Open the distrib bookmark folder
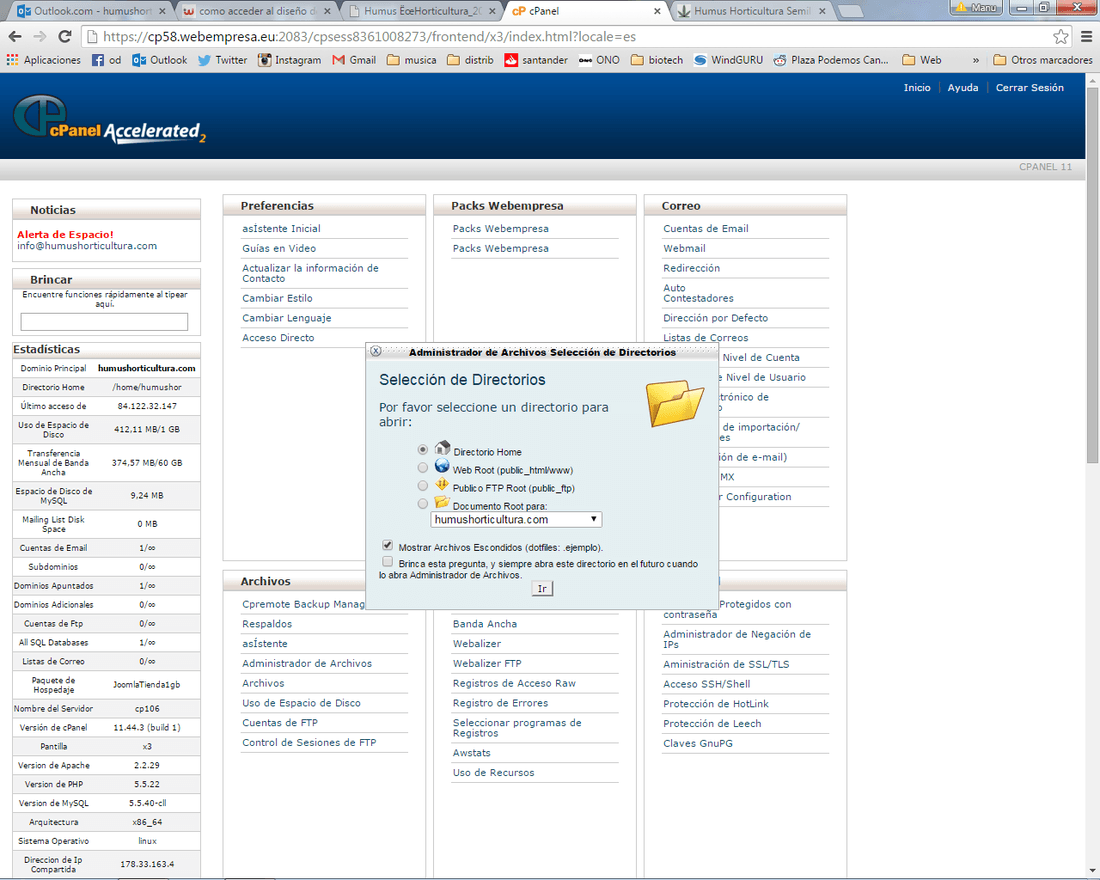 click(x=470, y=60)
